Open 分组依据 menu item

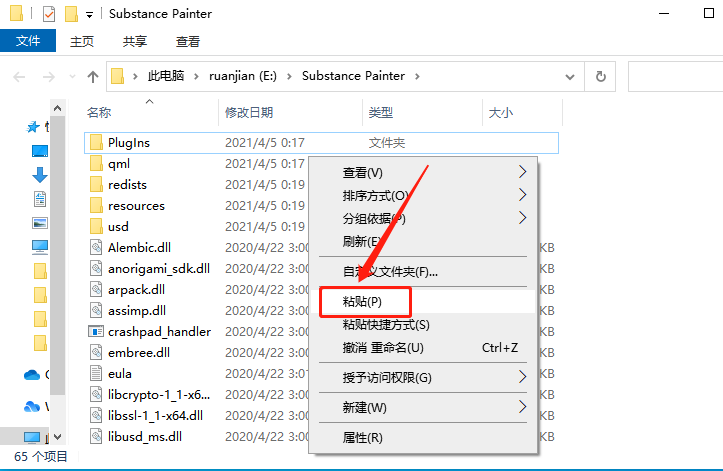click(423, 218)
